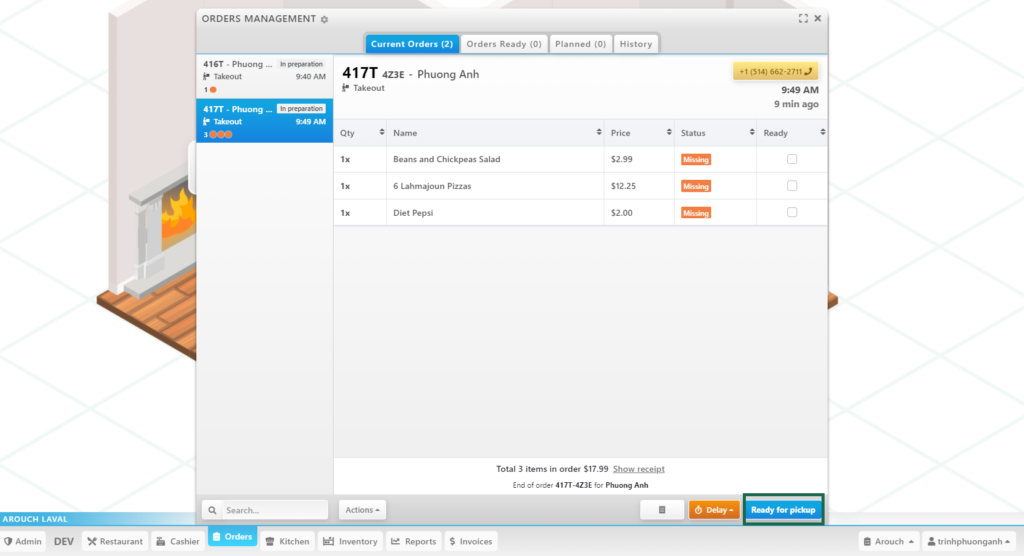Focus the order search field
This screenshot has width=1024, height=556.
pos(272,510)
